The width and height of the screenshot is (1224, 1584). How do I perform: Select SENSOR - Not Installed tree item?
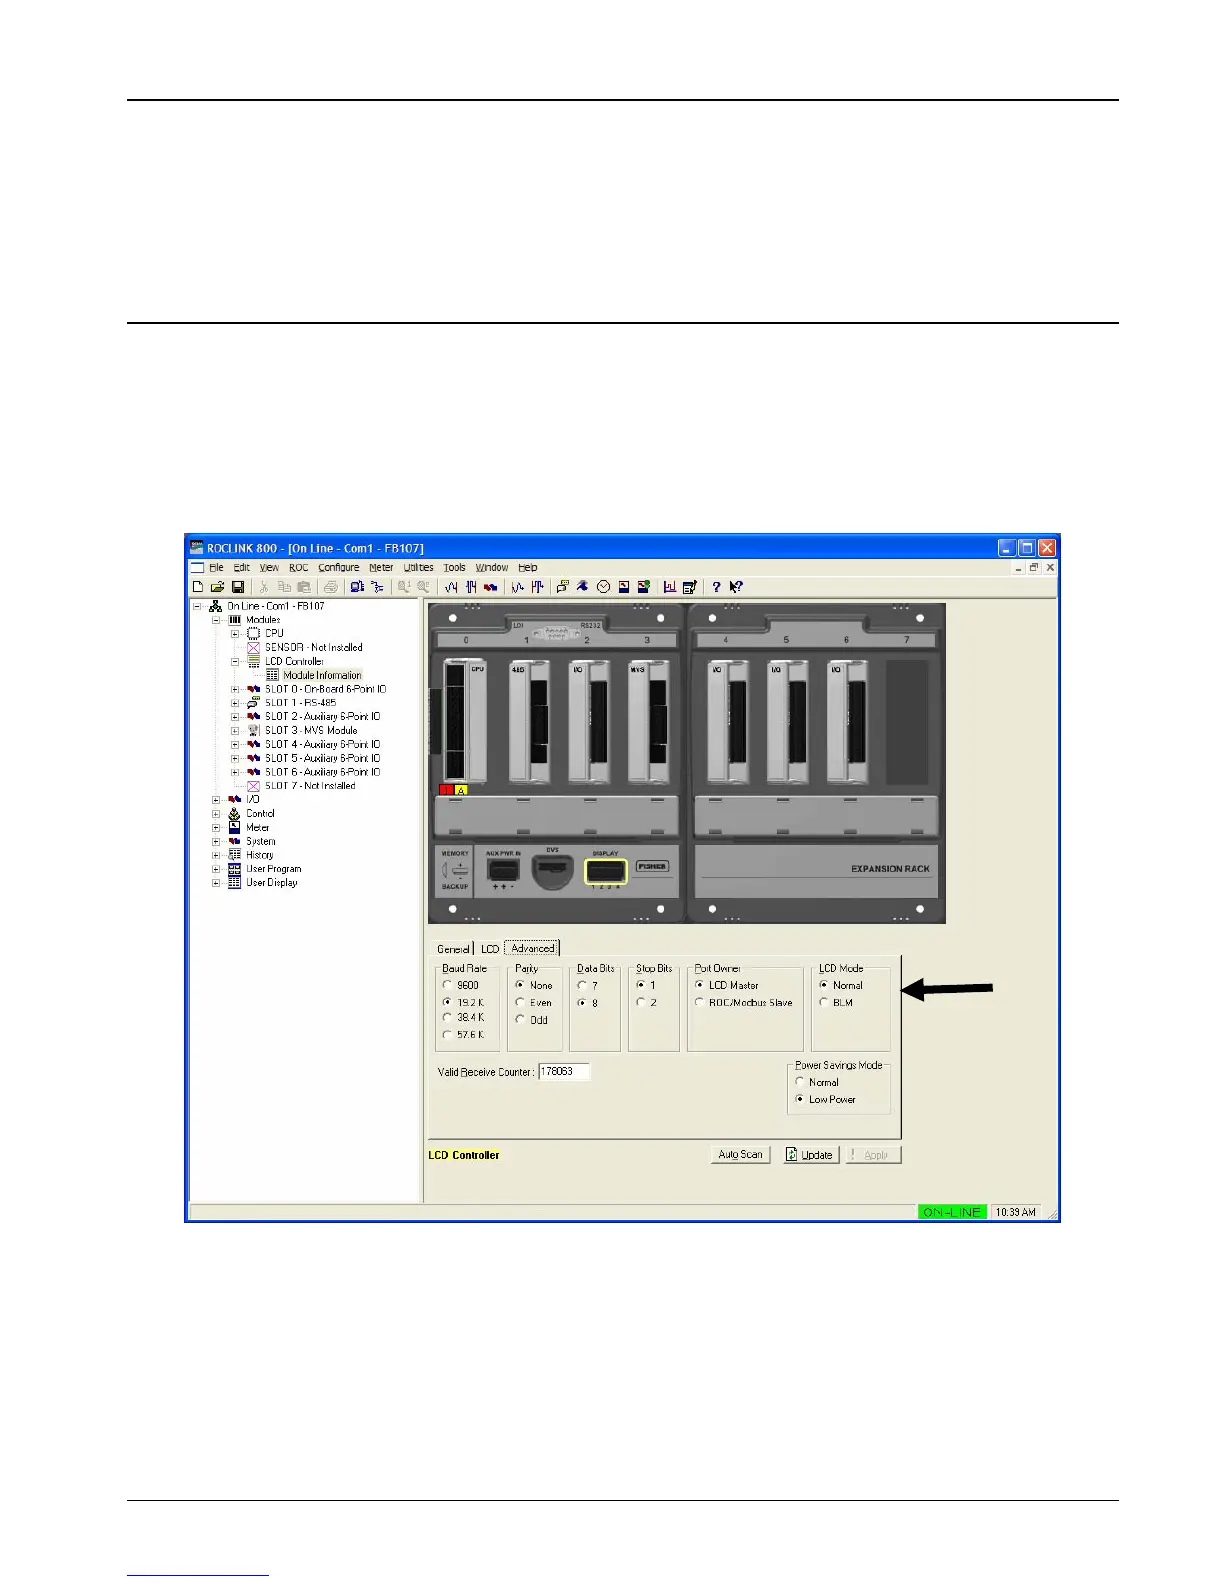[313, 648]
